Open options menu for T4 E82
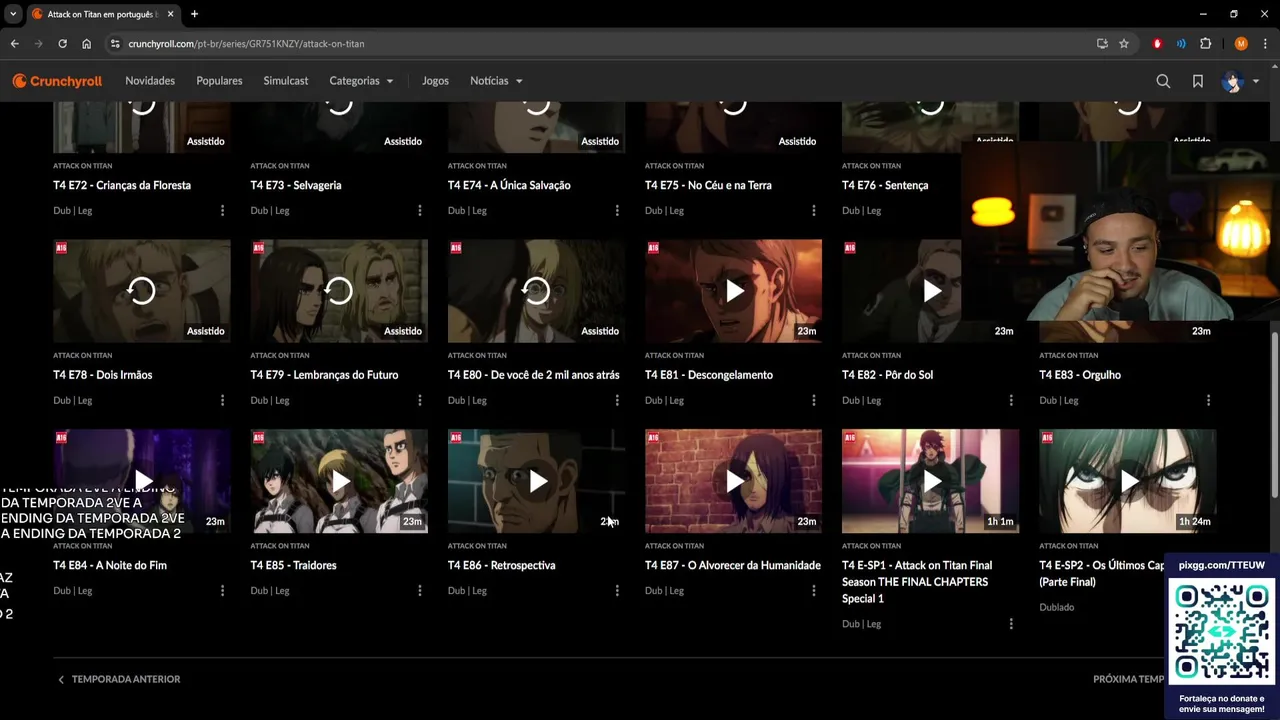Image resolution: width=1280 pixels, height=720 pixels. tap(1010, 400)
